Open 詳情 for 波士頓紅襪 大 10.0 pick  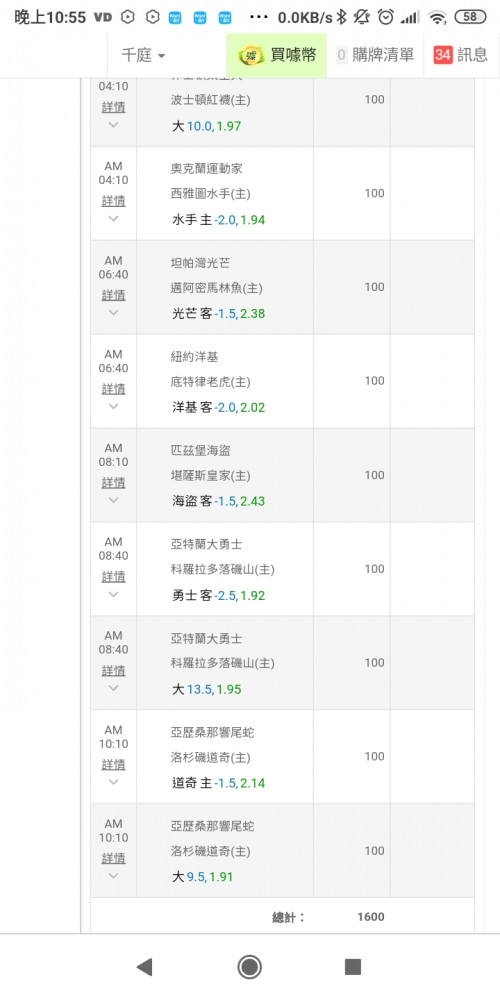coord(114,107)
